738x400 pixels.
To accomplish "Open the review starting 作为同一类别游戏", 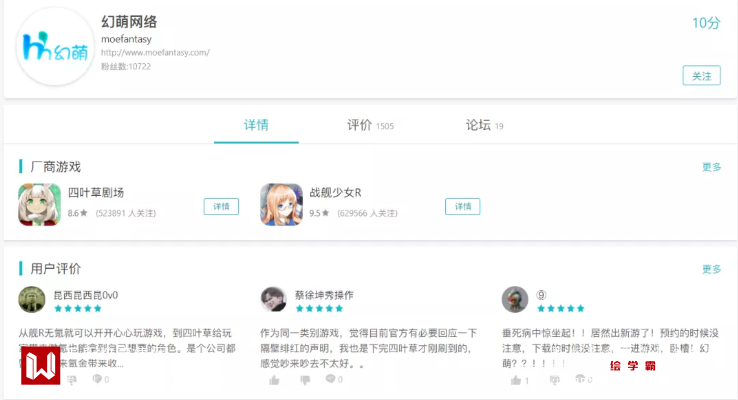I will click(369, 348).
